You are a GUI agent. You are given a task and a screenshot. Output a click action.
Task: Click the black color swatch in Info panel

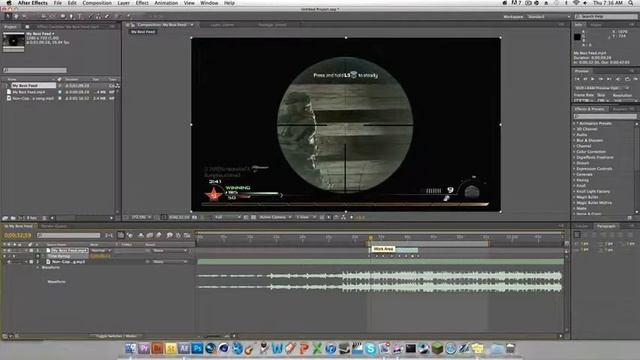pos(577,37)
